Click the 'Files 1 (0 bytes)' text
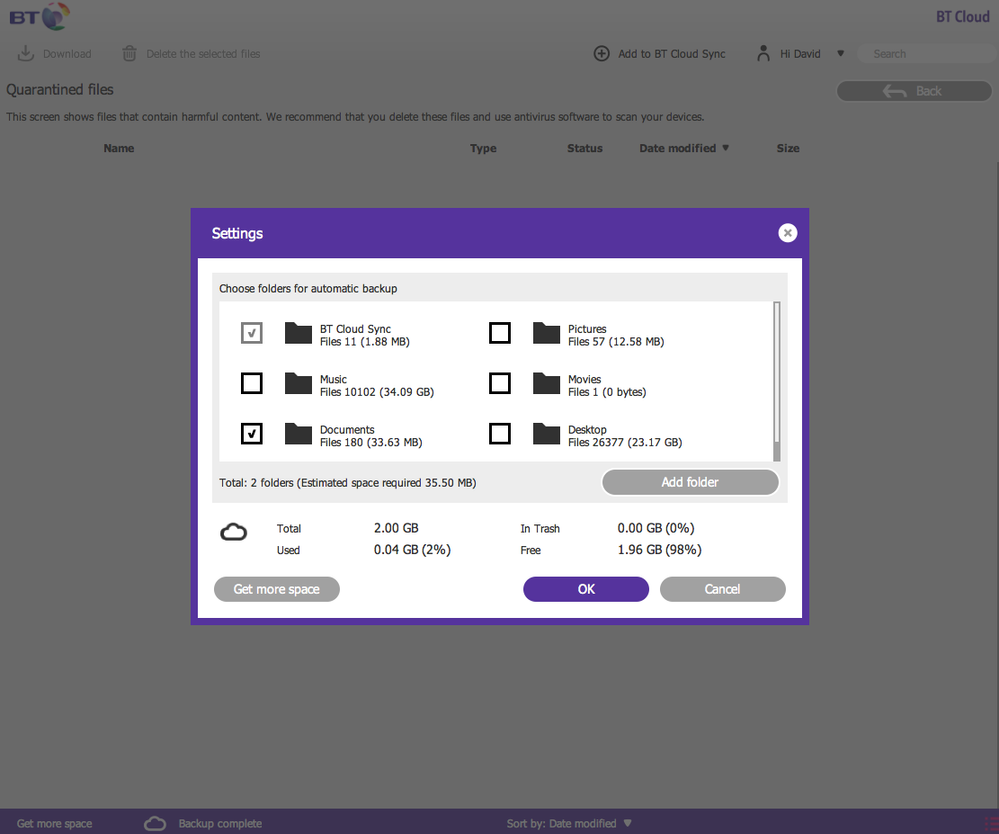 click(x=607, y=392)
